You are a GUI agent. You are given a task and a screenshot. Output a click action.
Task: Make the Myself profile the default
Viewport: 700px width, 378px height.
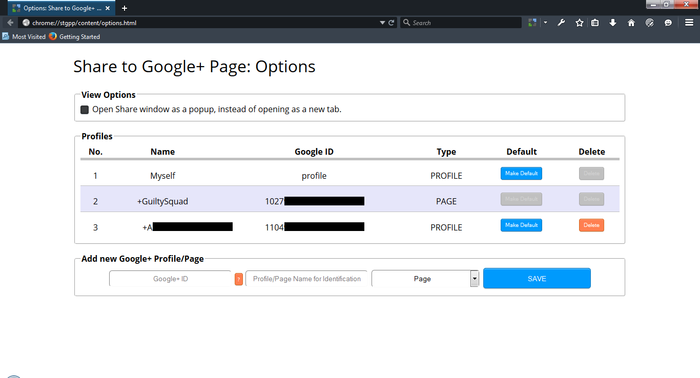coord(521,173)
